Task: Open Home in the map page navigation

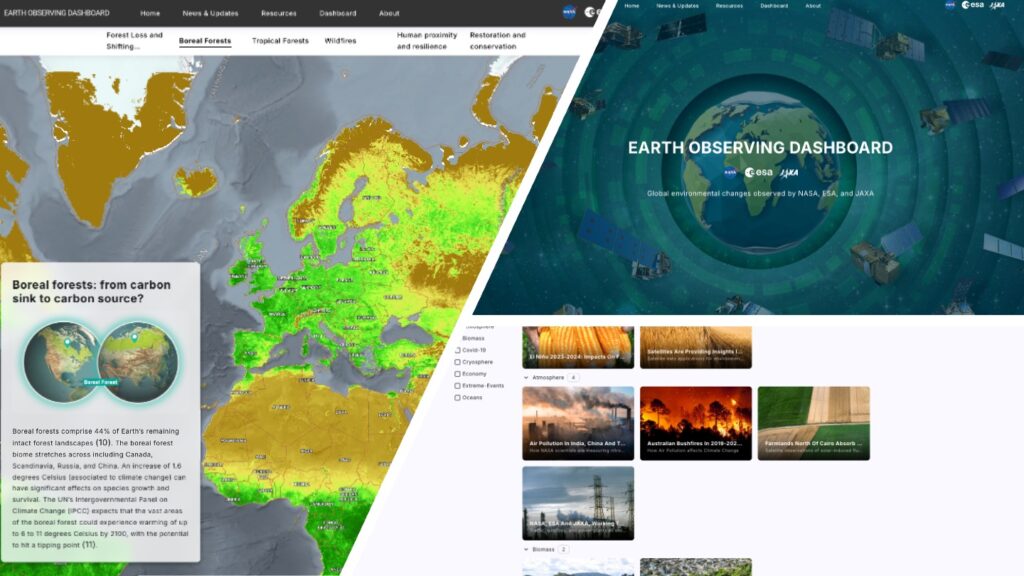Action: coord(150,13)
